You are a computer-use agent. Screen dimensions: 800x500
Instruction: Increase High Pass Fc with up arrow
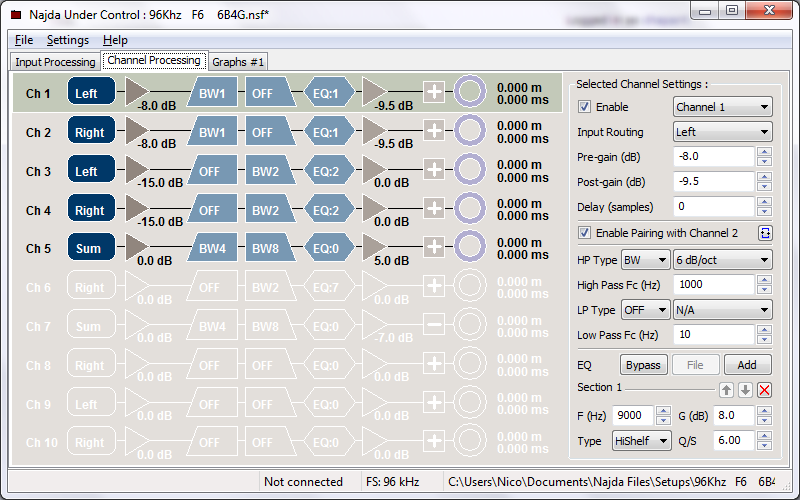point(764,280)
